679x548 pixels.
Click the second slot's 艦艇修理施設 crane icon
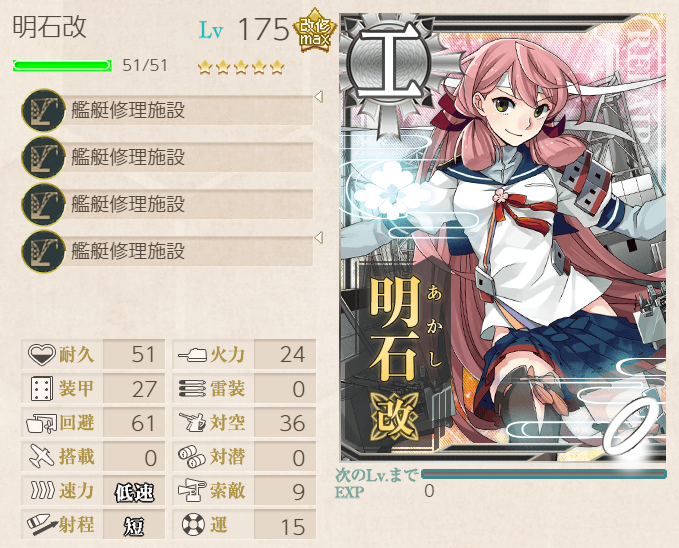point(42,157)
